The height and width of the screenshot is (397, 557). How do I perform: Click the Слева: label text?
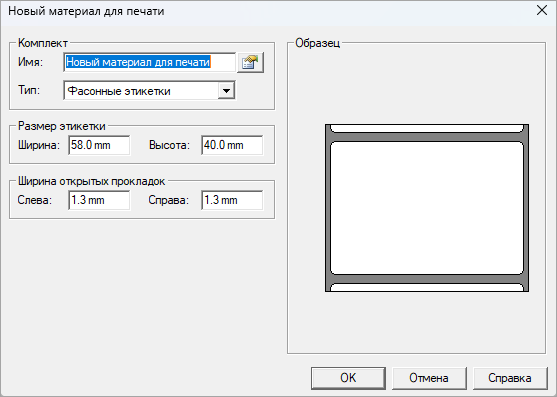click(35, 200)
